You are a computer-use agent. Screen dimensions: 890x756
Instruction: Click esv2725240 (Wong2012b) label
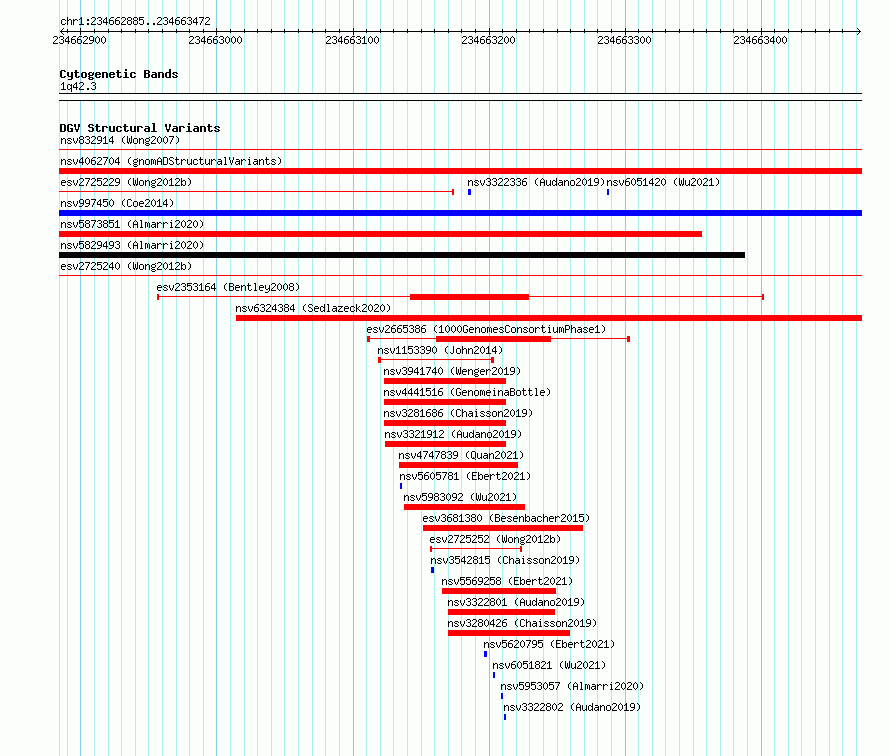[x=126, y=266]
